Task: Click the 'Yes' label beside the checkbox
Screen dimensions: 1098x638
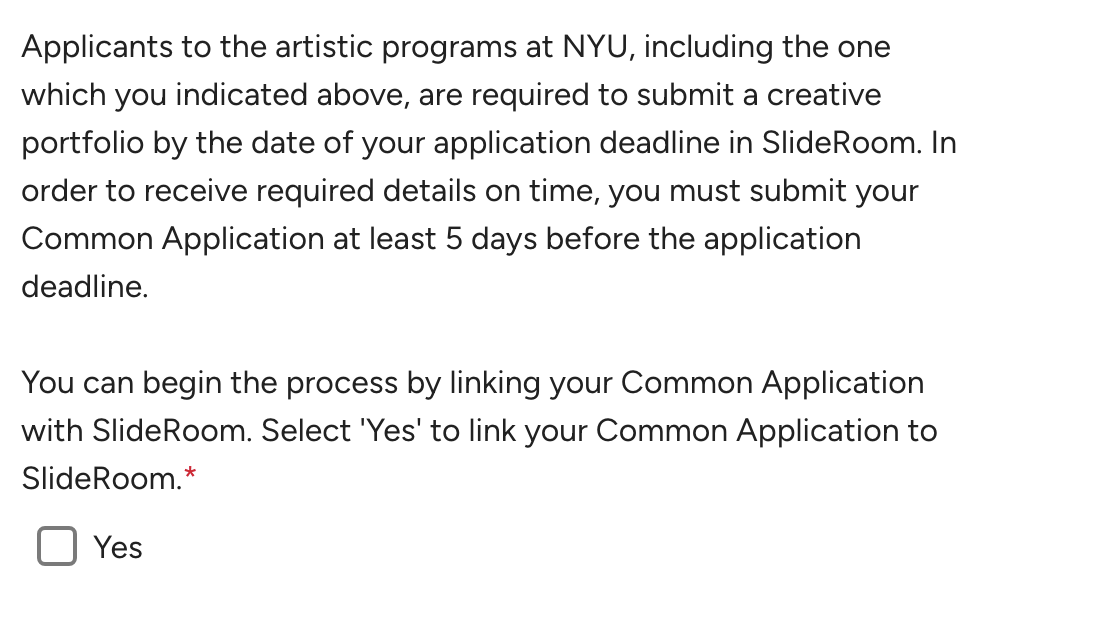Action: [x=118, y=547]
